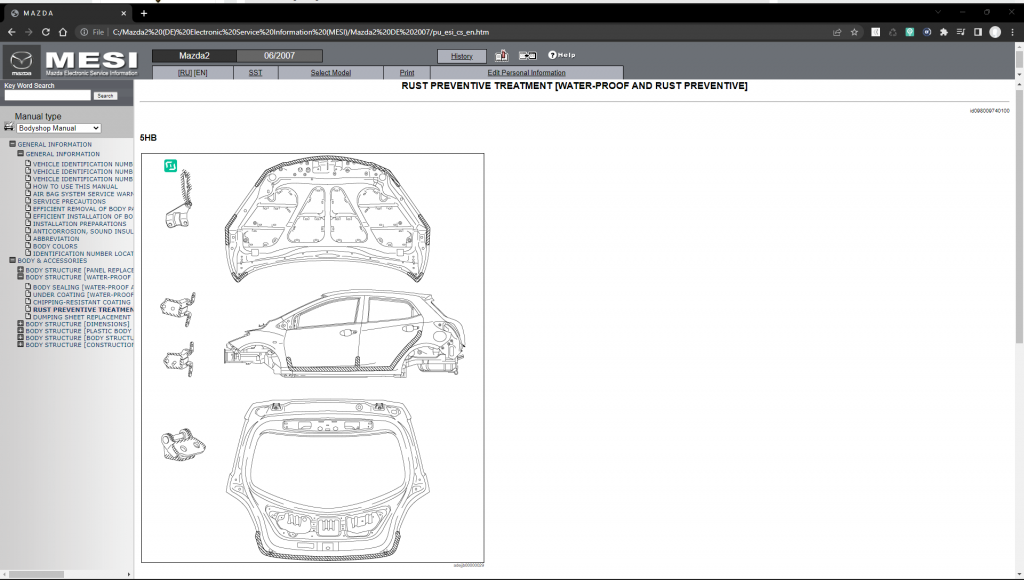Image resolution: width=1024 pixels, height=580 pixels.
Task: Click the printer icon beside Manual type dropdown
Action: pos(9,126)
